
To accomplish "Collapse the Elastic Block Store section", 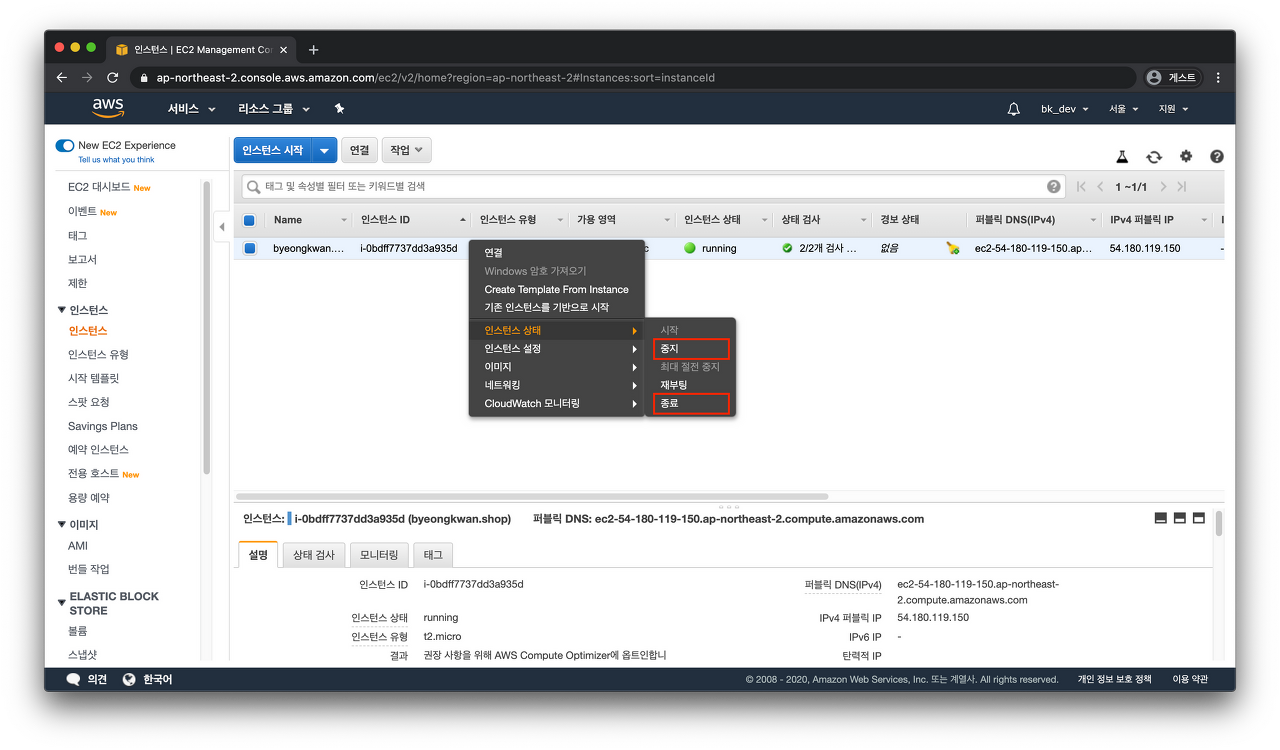I will [63, 602].
